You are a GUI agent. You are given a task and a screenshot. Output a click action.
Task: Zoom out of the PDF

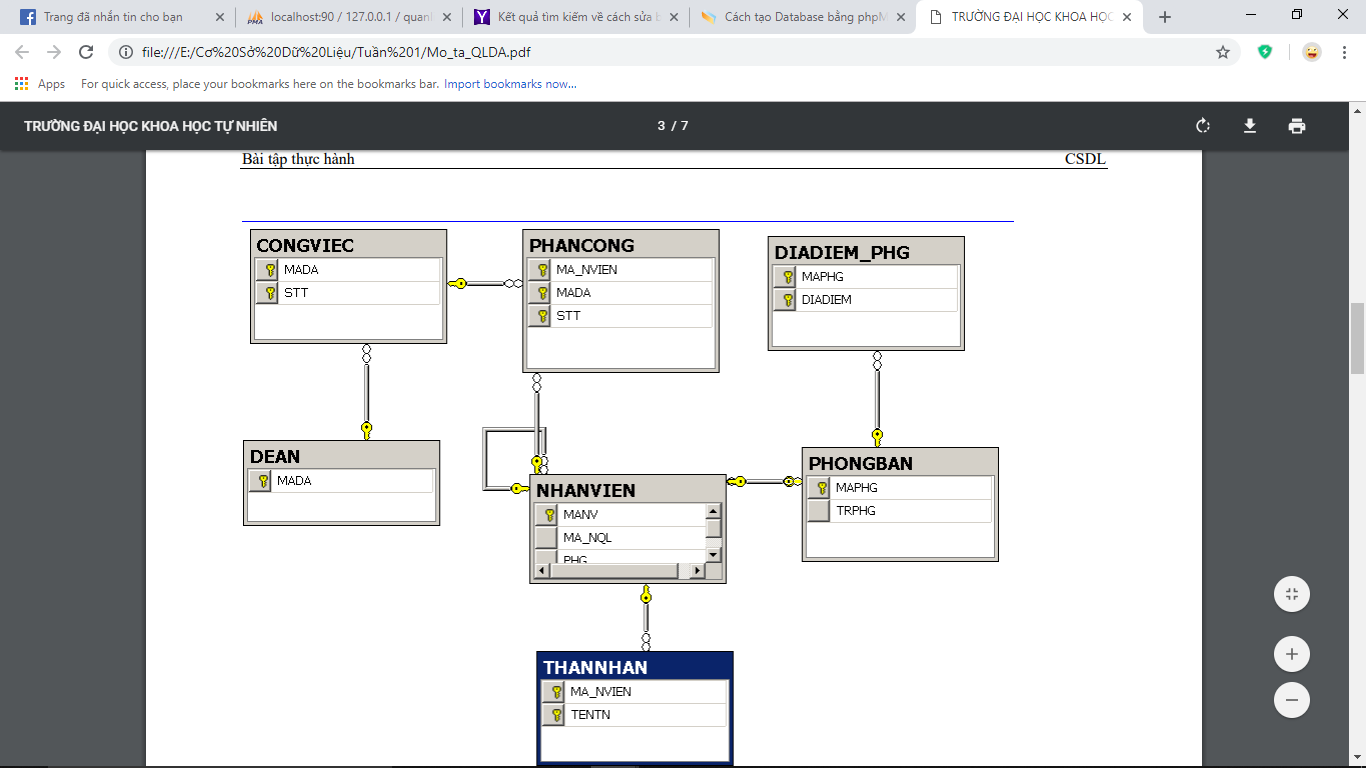coord(1291,700)
